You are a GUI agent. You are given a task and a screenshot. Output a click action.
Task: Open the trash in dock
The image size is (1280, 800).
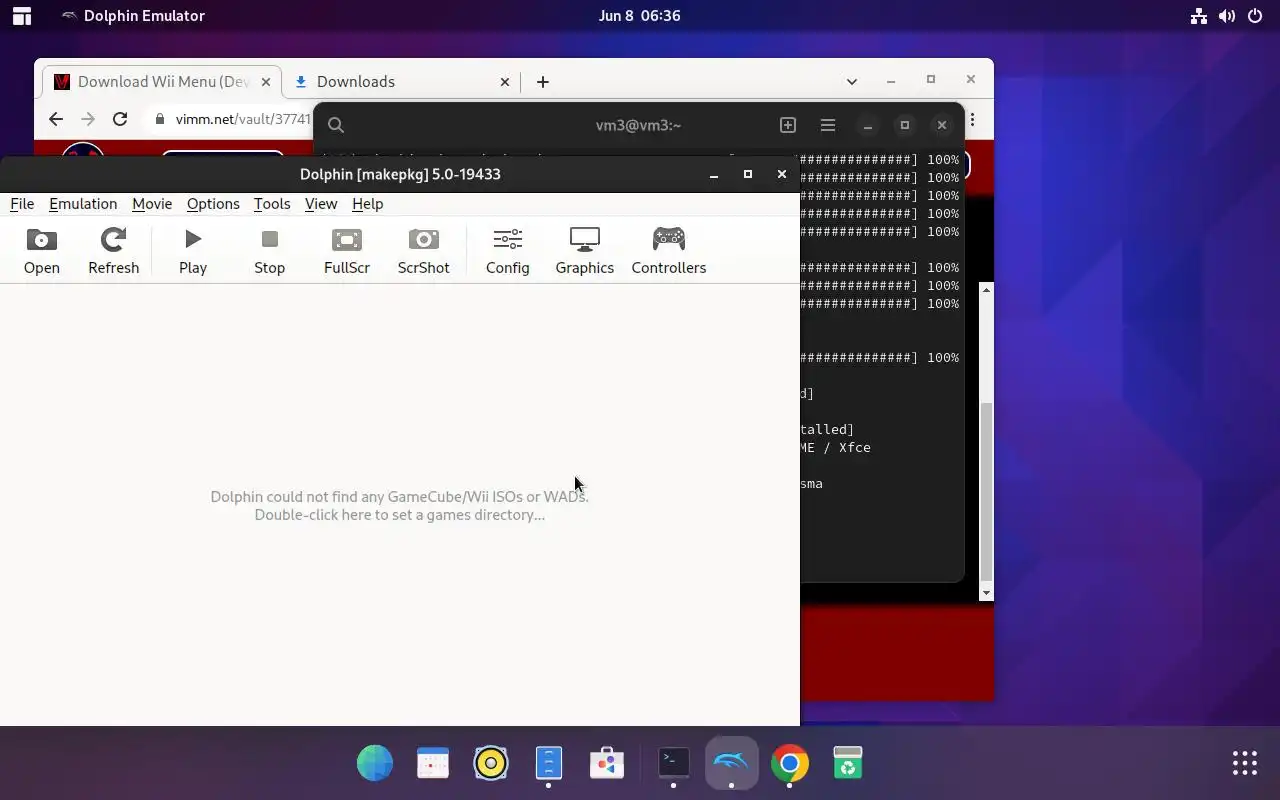click(847, 763)
